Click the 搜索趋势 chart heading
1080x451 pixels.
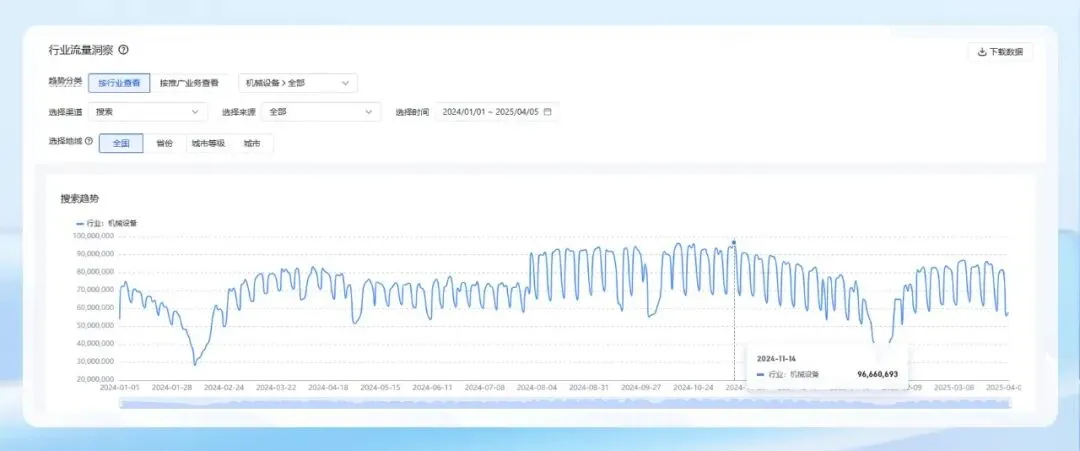tap(80, 198)
